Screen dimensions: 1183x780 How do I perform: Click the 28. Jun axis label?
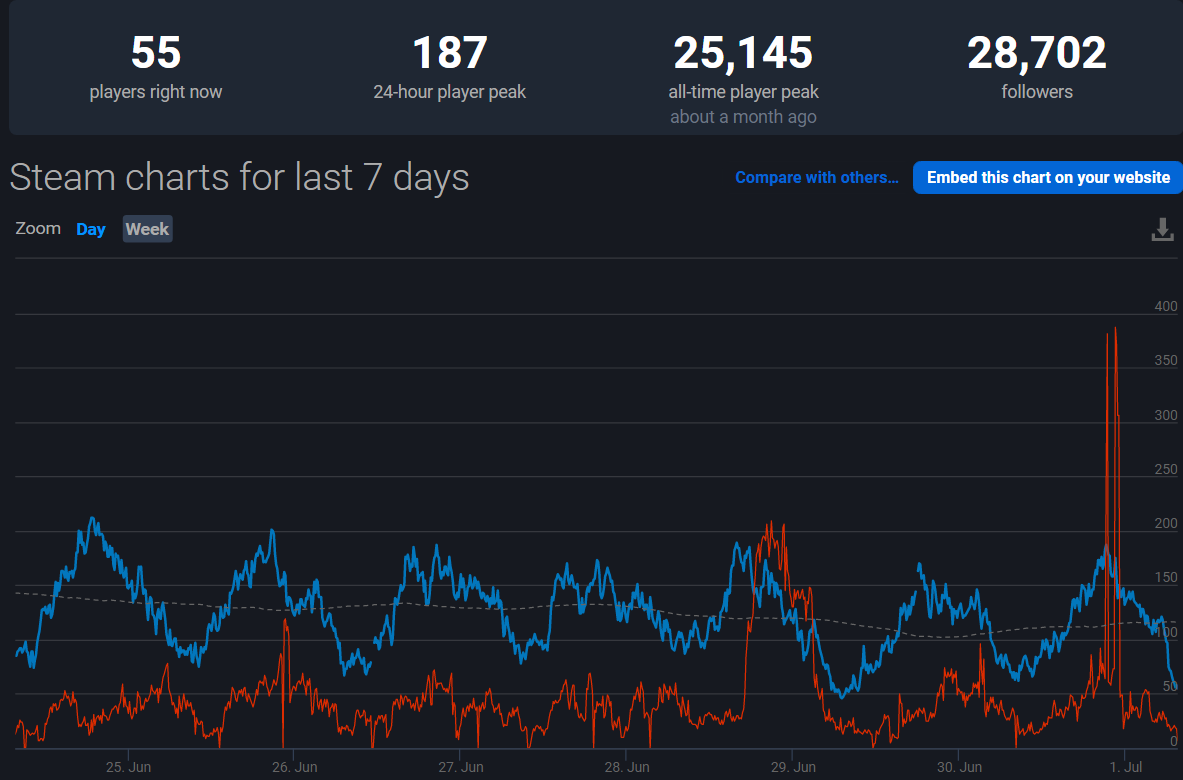coord(626,767)
